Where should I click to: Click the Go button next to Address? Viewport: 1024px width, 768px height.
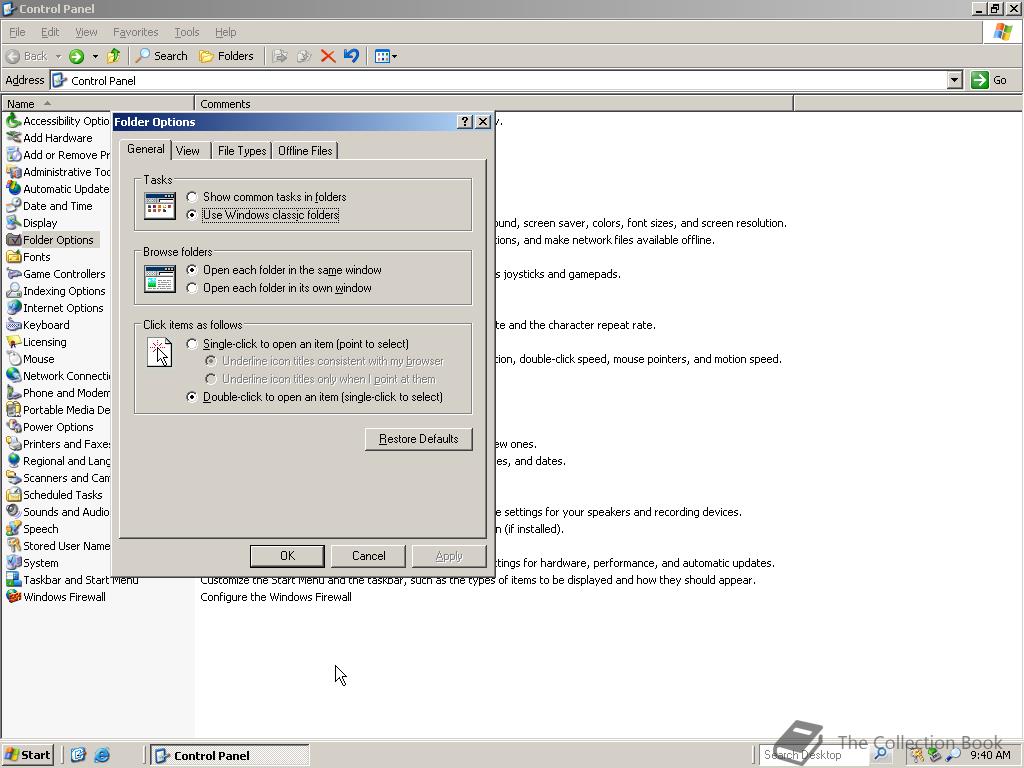pyautogui.click(x=991, y=80)
